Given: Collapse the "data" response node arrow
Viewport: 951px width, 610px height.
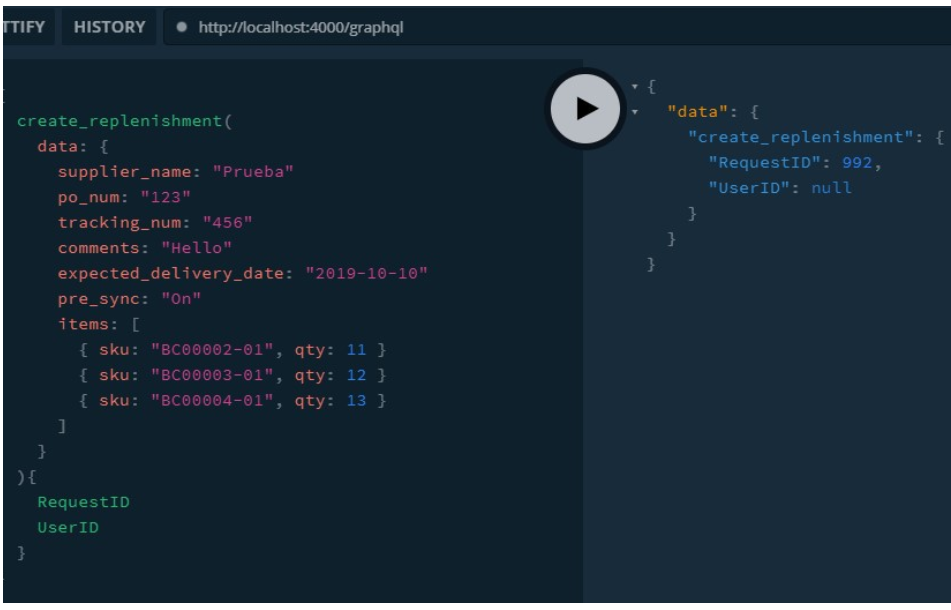Looking at the screenshot, I should [x=634, y=112].
